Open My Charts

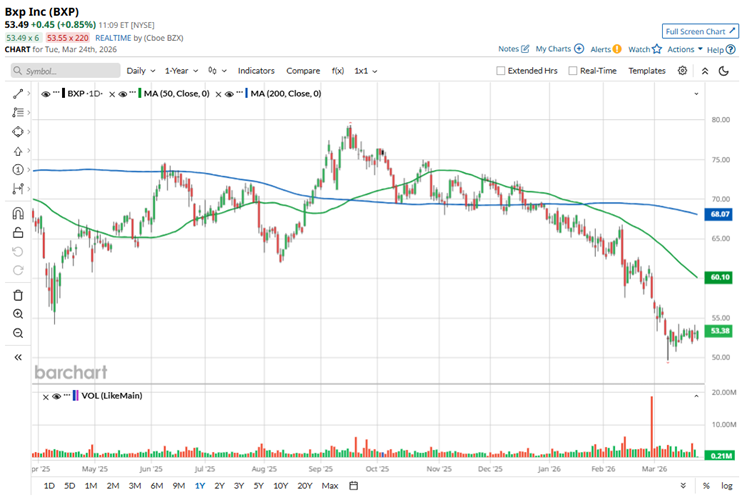coord(560,49)
